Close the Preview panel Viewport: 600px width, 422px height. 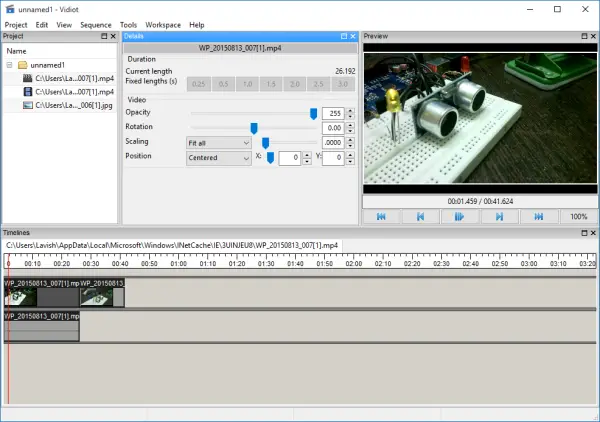(591, 37)
